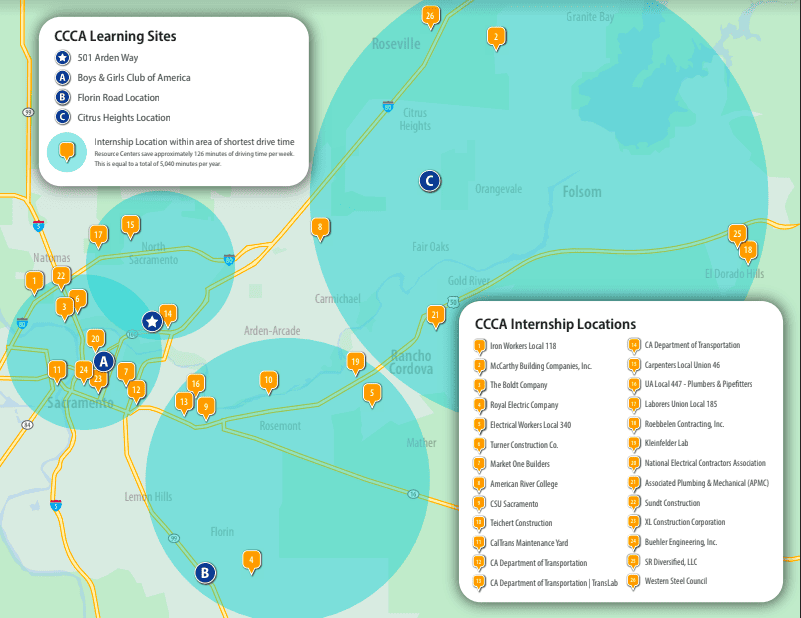801x618 pixels.
Task: Click the Folsom city label on map
Action: pos(582,192)
